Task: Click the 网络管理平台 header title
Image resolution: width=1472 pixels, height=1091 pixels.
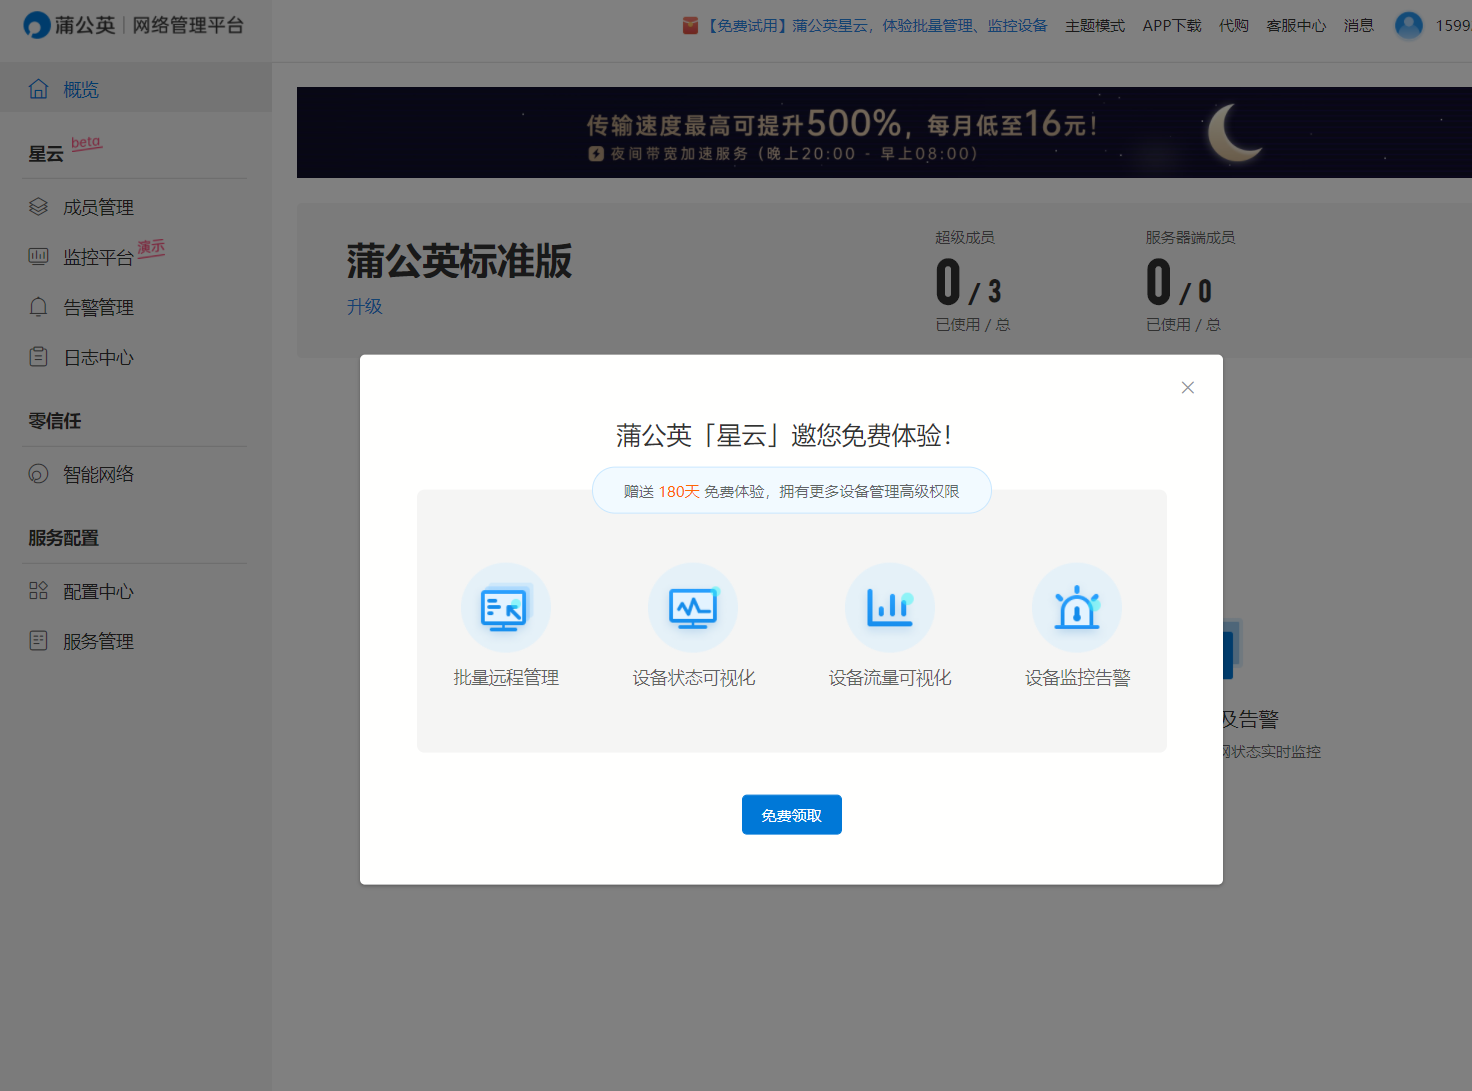Action: tap(188, 25)
